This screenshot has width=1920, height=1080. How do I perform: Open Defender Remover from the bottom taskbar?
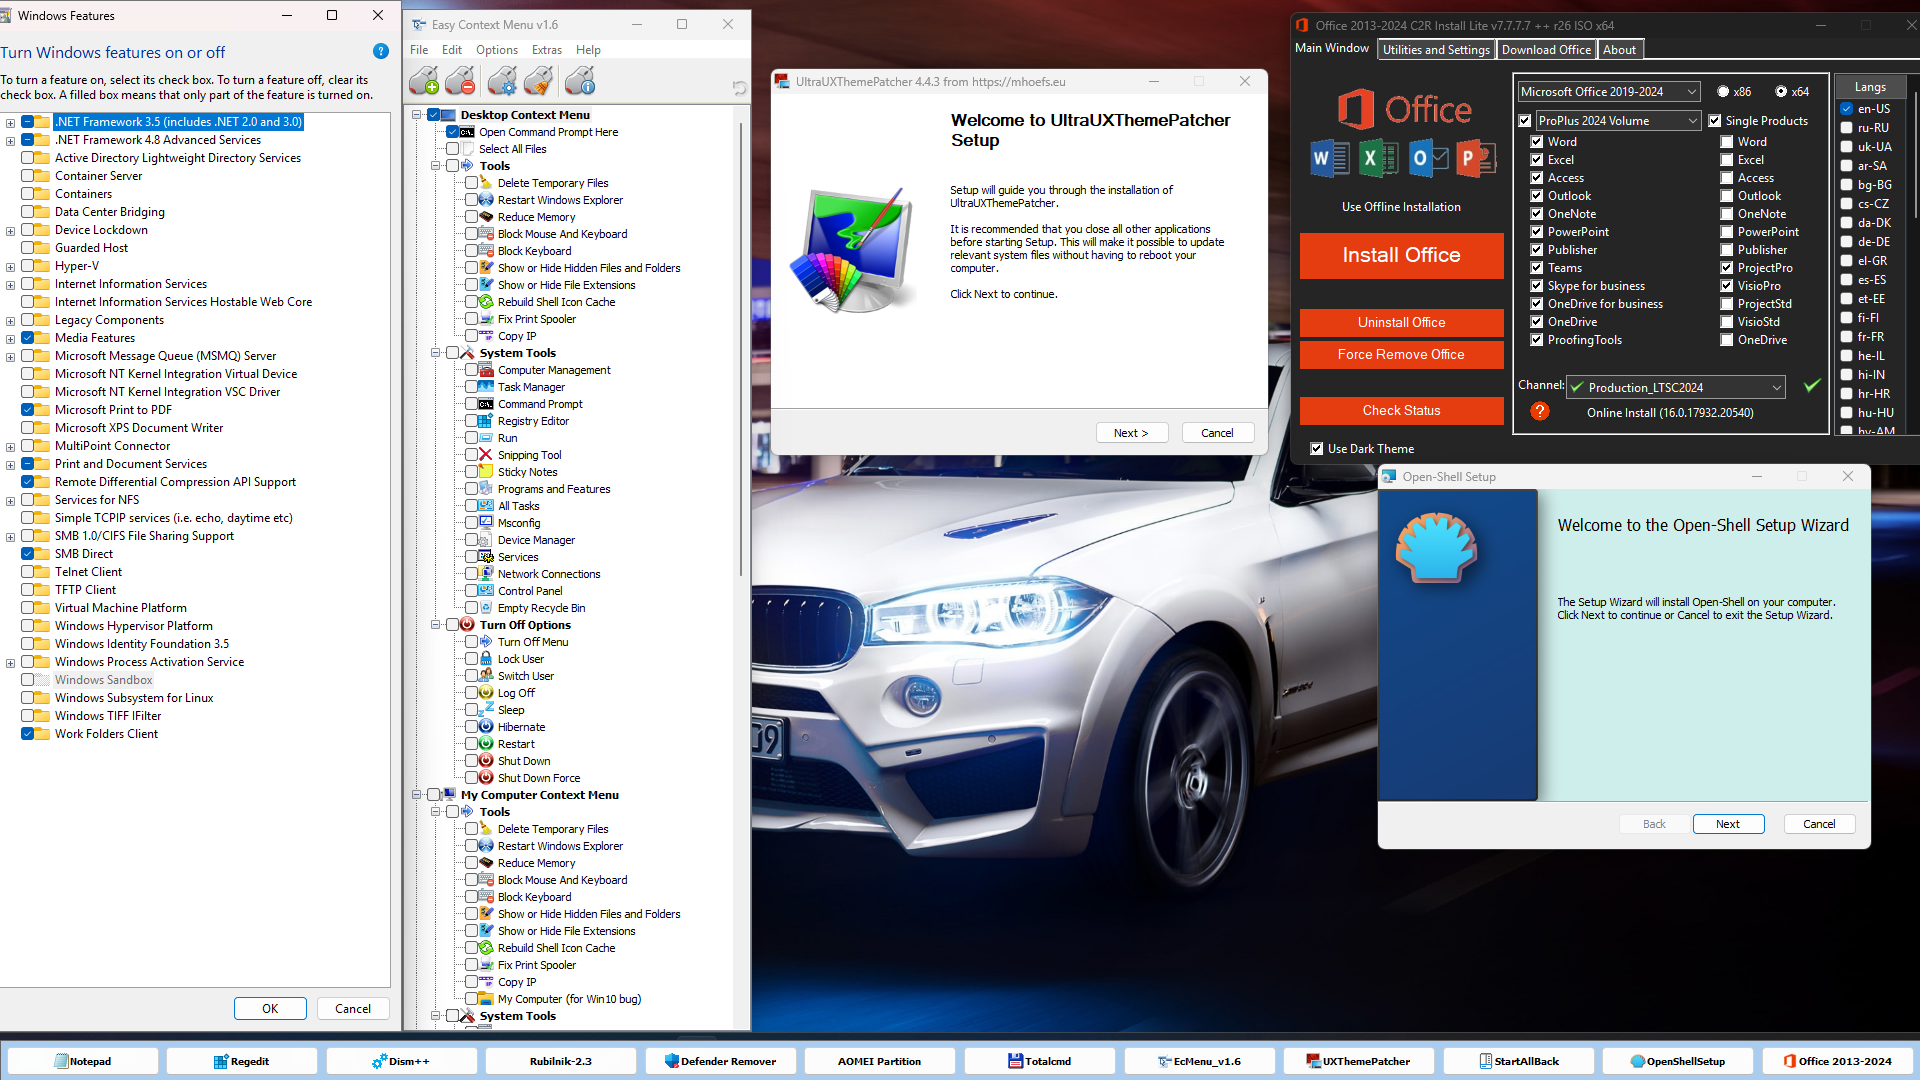pos(721,1061)
